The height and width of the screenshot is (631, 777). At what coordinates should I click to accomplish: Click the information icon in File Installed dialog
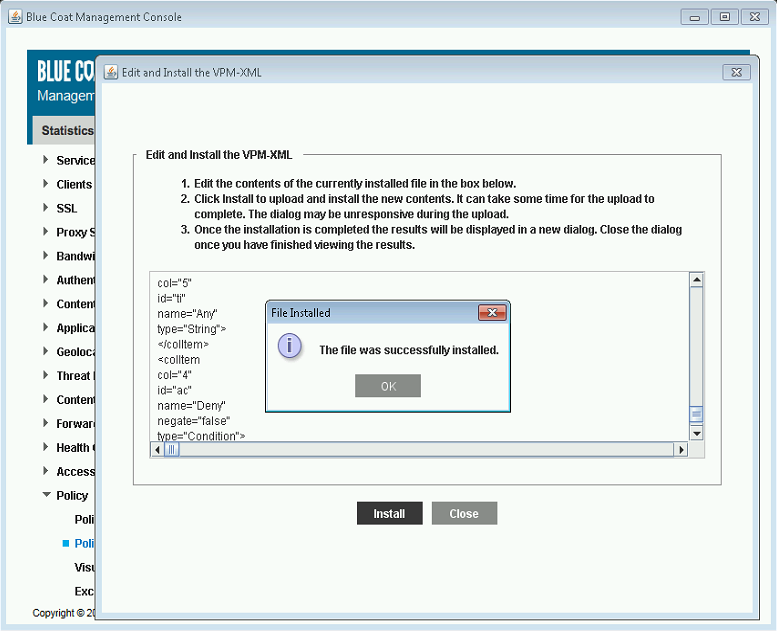click(x=289, y=345)
